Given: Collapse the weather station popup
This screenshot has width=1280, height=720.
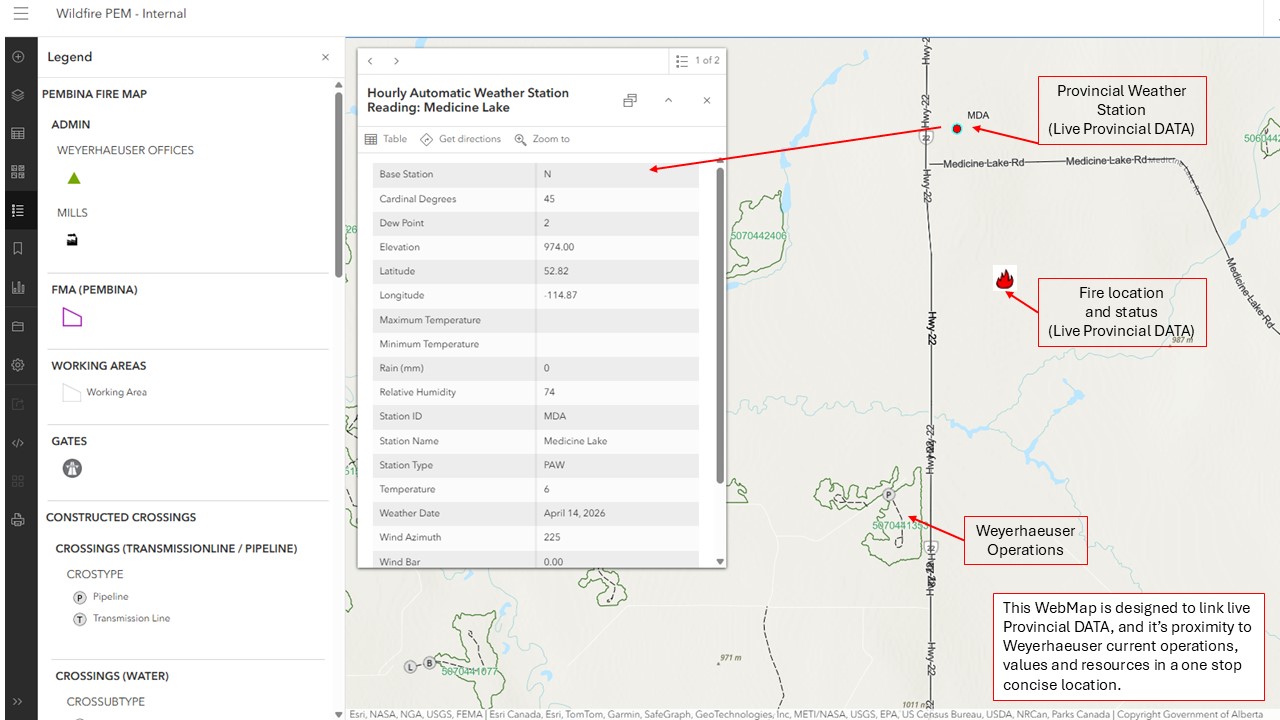Looking at the screenshot, I should [668, 100].
